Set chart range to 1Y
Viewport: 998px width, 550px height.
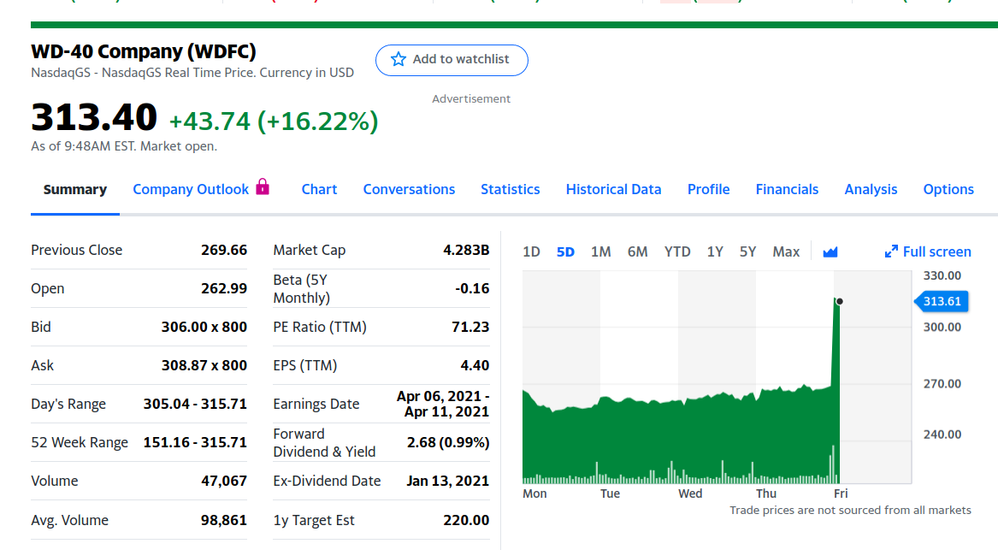[714, 252]
